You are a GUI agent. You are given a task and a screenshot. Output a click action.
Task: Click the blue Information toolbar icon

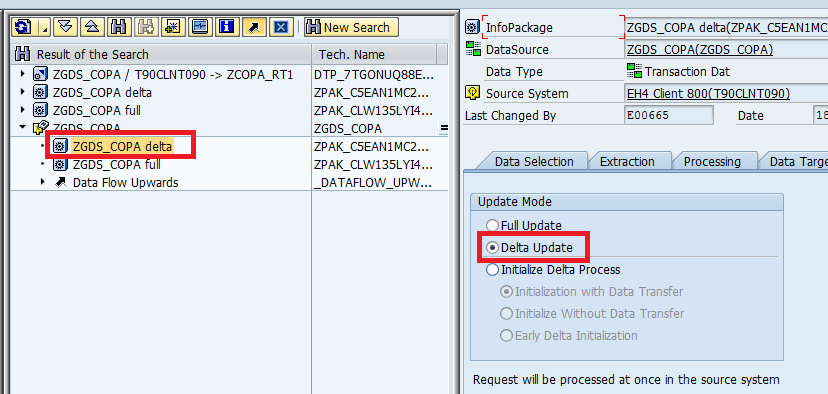227,27
